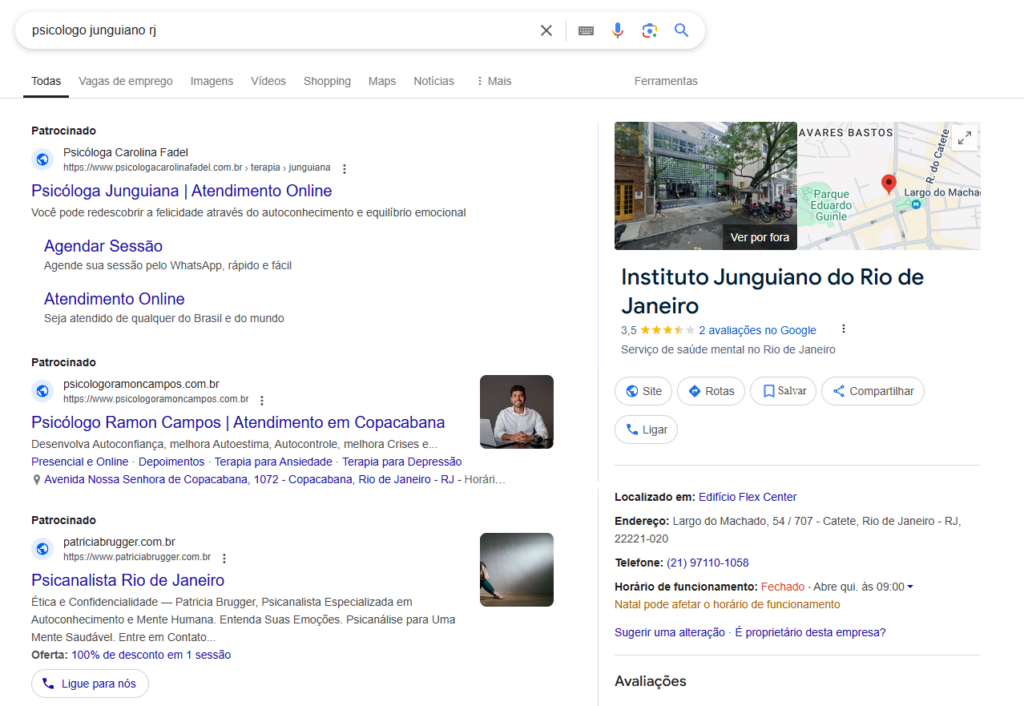
Task: Click the red location pin on map
Action: point(888,184)
